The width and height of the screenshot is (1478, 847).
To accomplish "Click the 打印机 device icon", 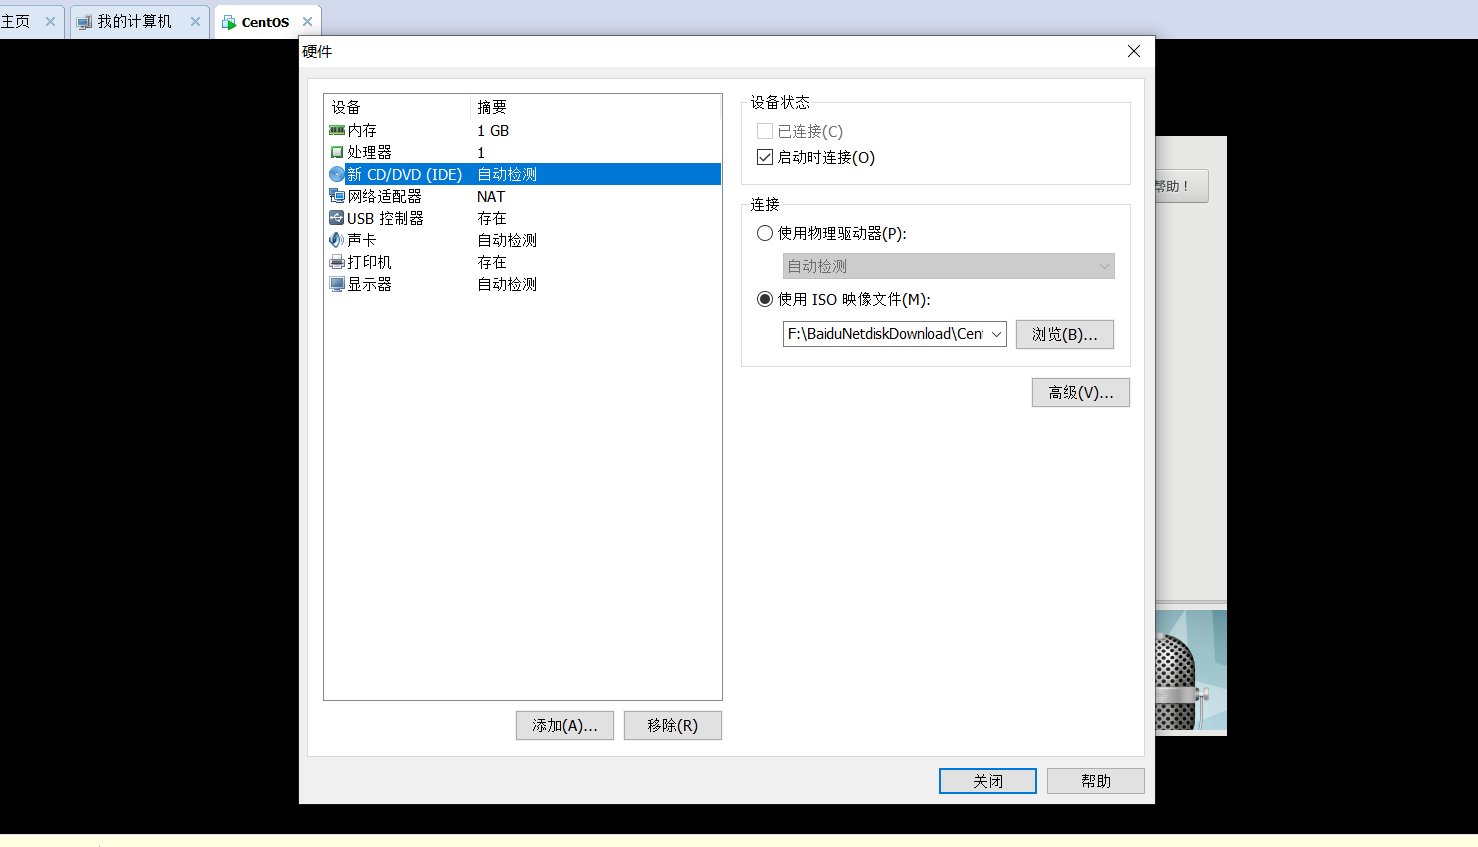I will [x=337, y=261].
